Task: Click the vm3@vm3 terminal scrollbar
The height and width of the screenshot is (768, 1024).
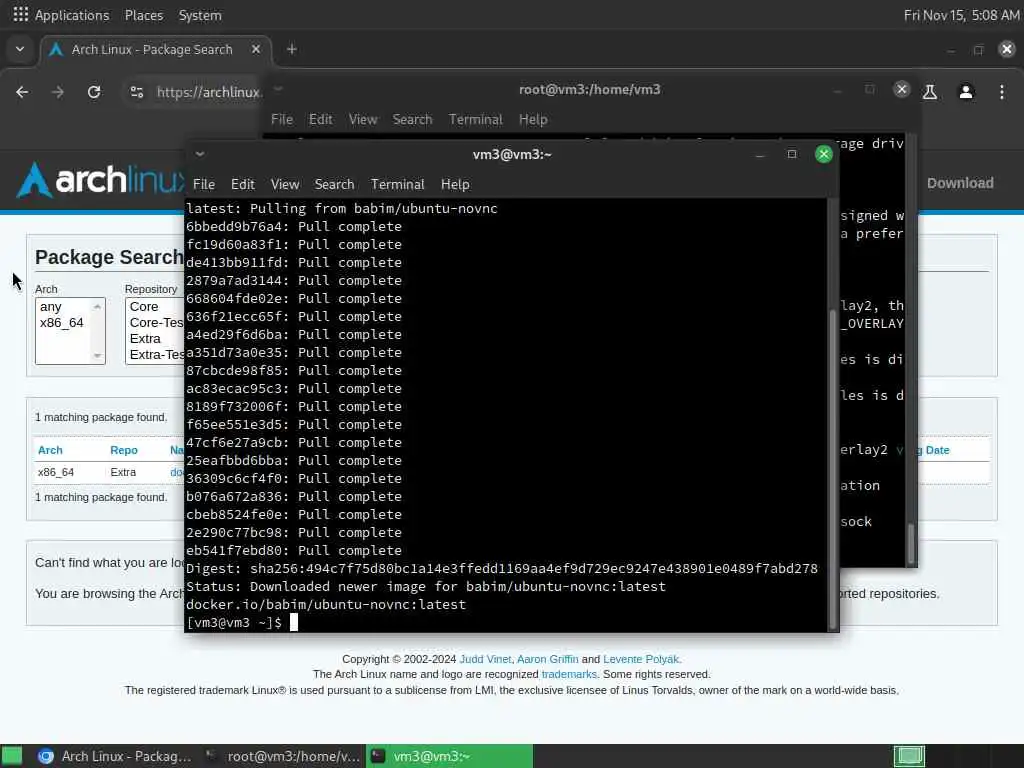Action: coord(833,467)
